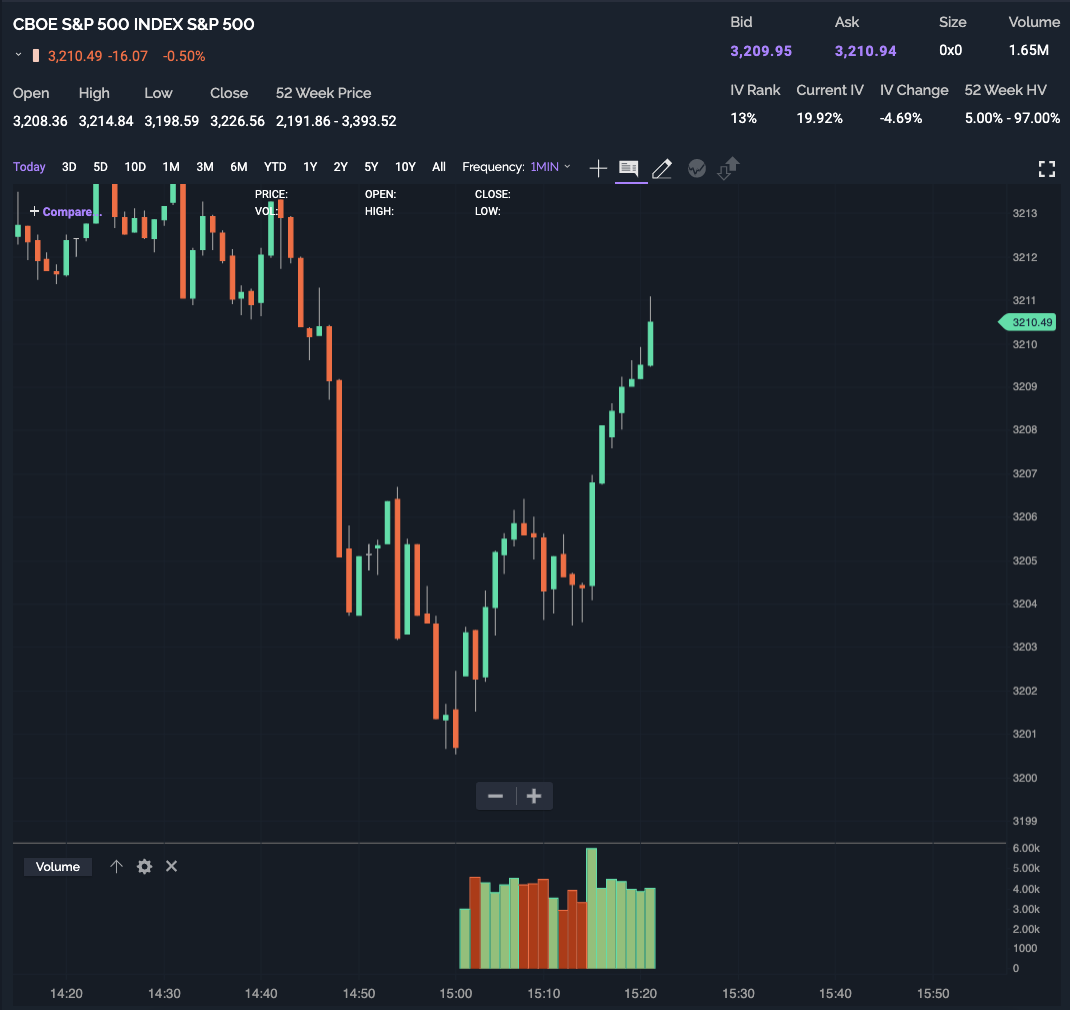Move Volume panel up with arrow
The image size is (1070, 1010).
tap(117, 866)
